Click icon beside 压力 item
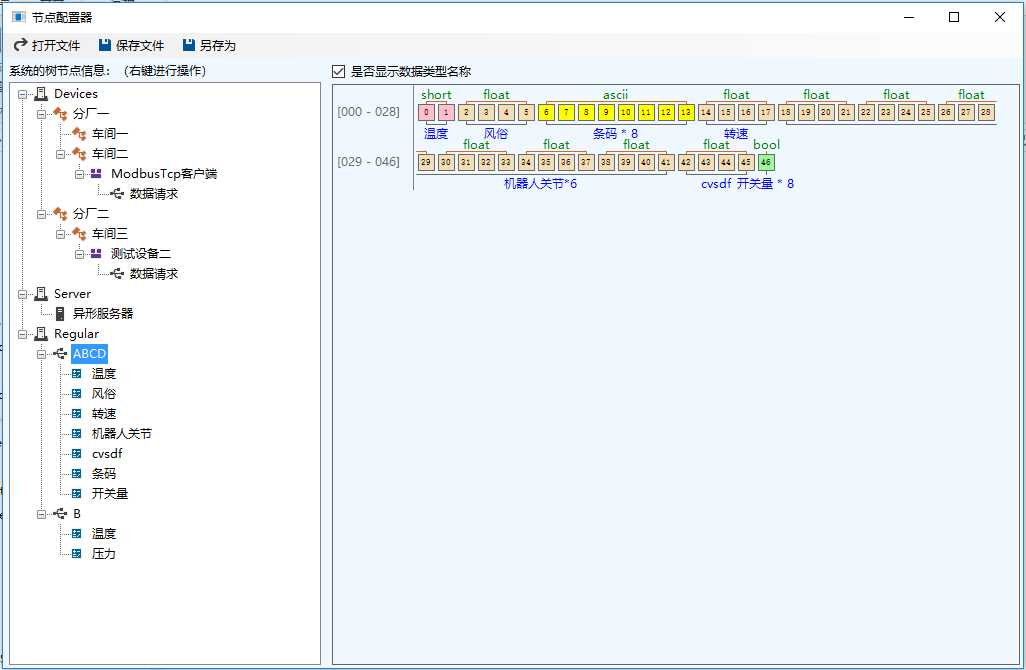 point(77,554)
